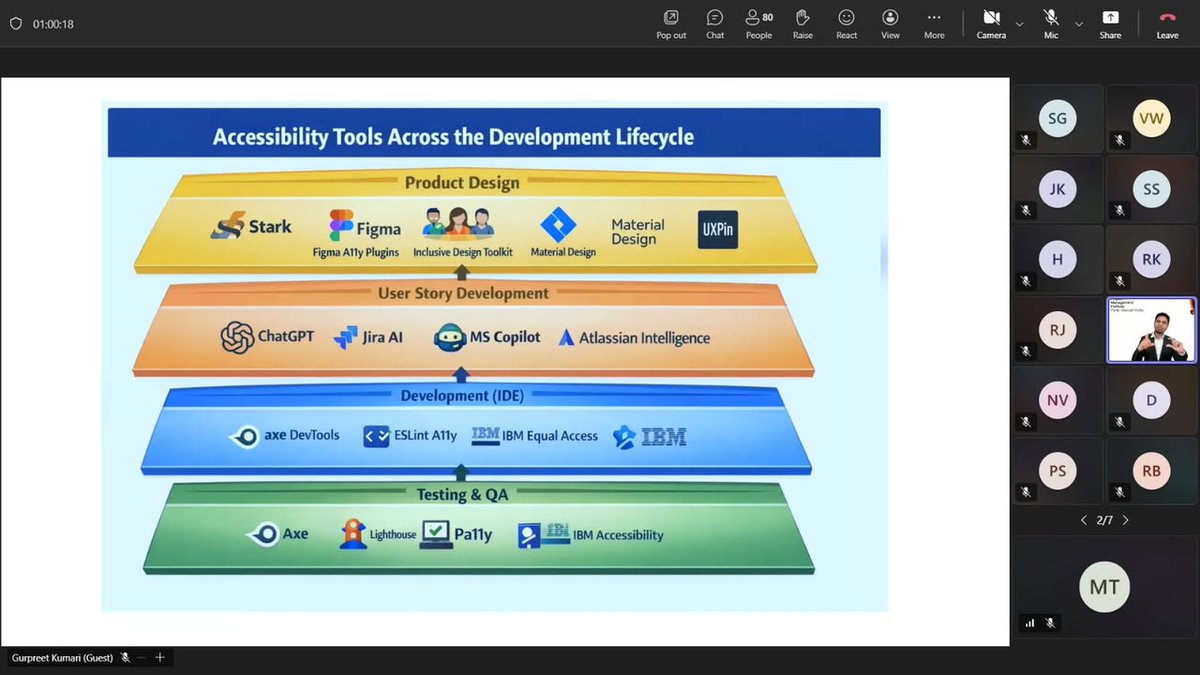The width and height of the screenshot is (1200, 675).
Task: Select the SG participant tile
Action: pos(1057,118)
